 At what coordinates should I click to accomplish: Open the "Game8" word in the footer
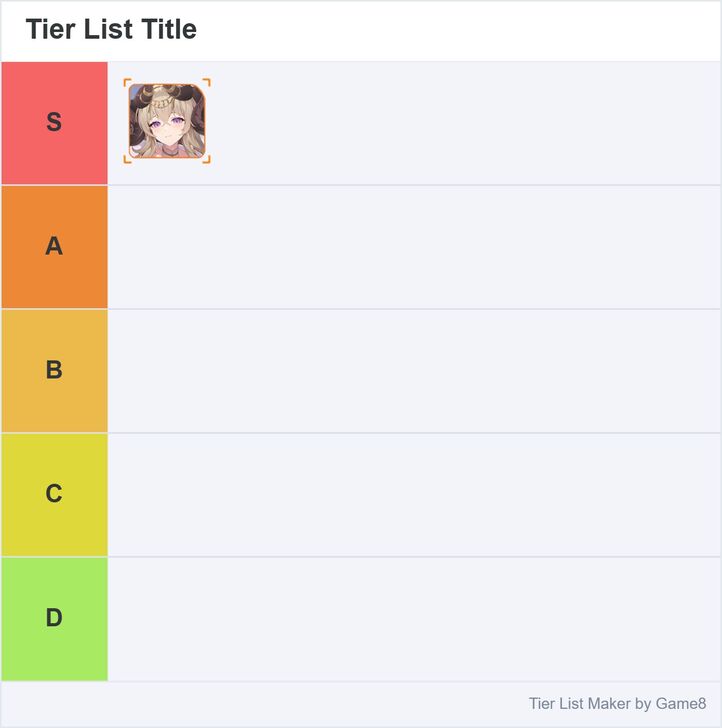[x=681, y=704]
